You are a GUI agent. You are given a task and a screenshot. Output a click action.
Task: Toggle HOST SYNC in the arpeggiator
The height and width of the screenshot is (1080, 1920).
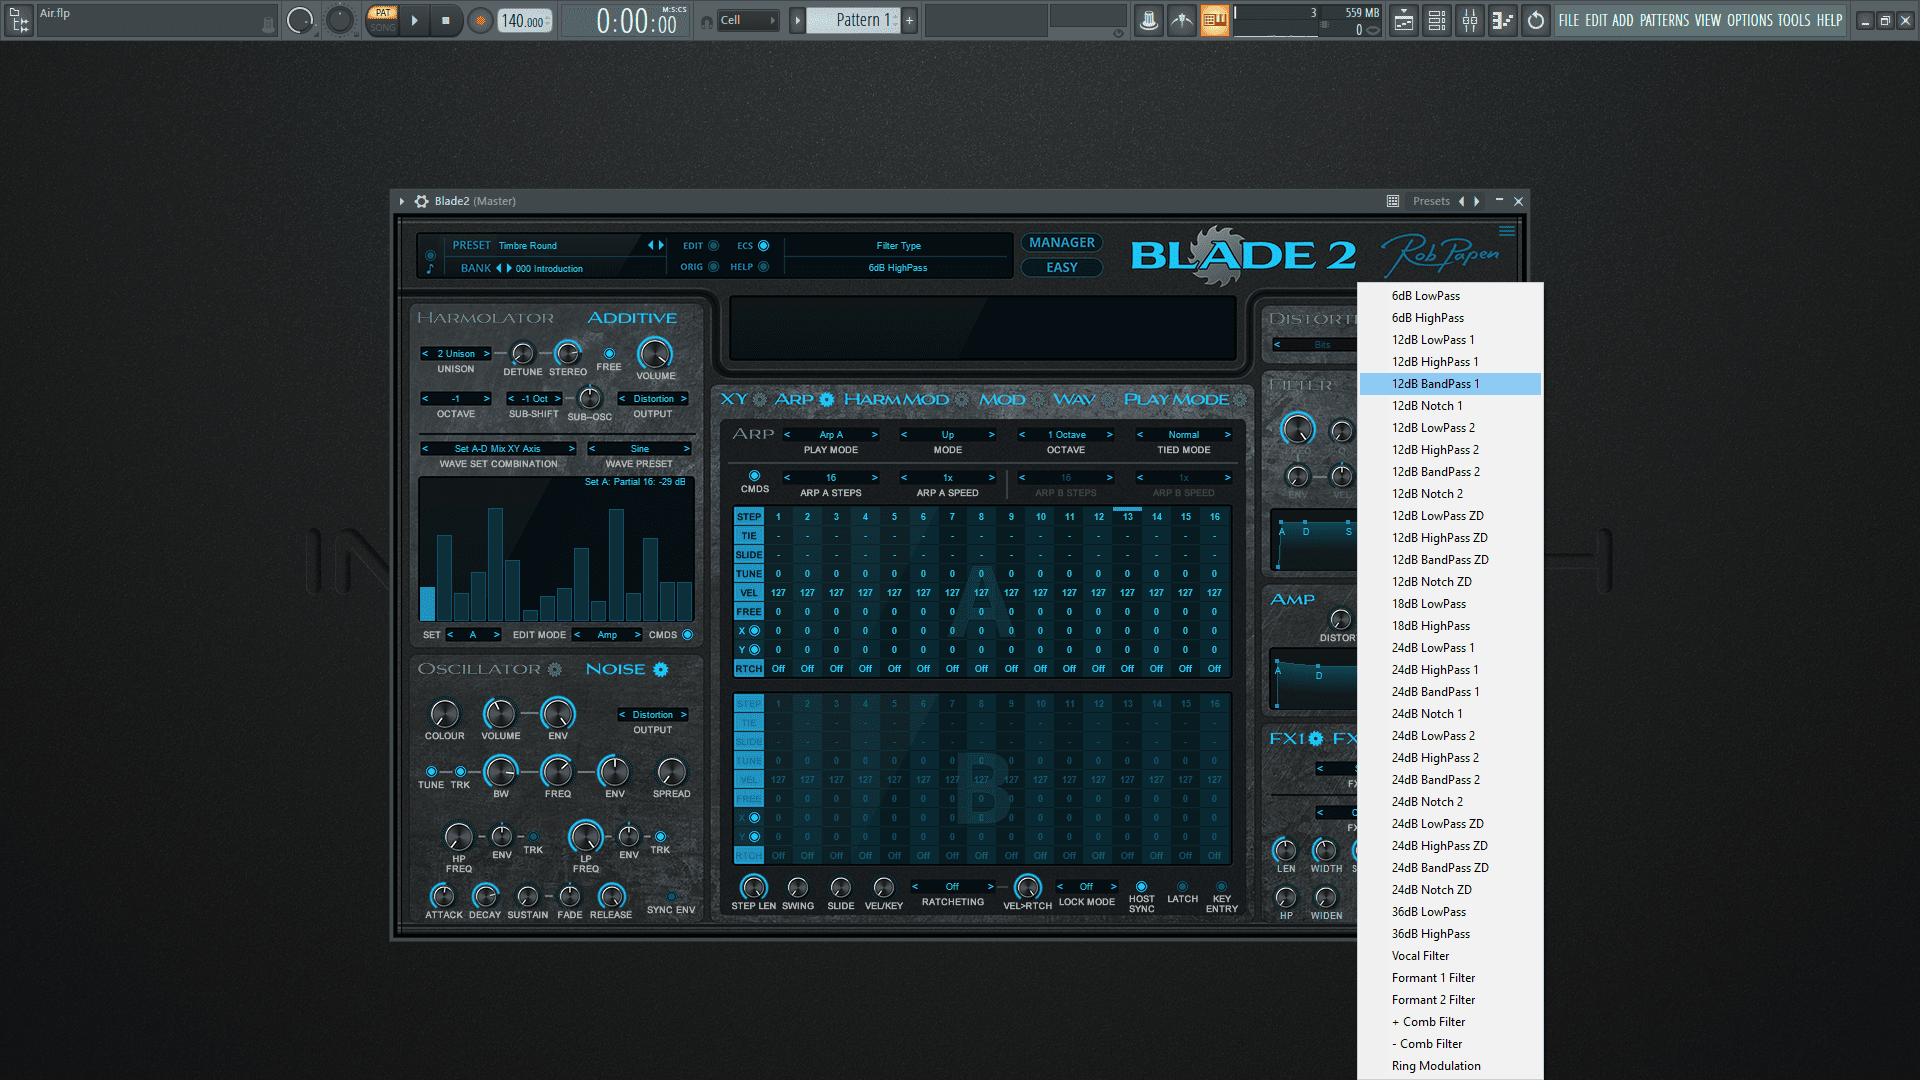pos(1141,886)
